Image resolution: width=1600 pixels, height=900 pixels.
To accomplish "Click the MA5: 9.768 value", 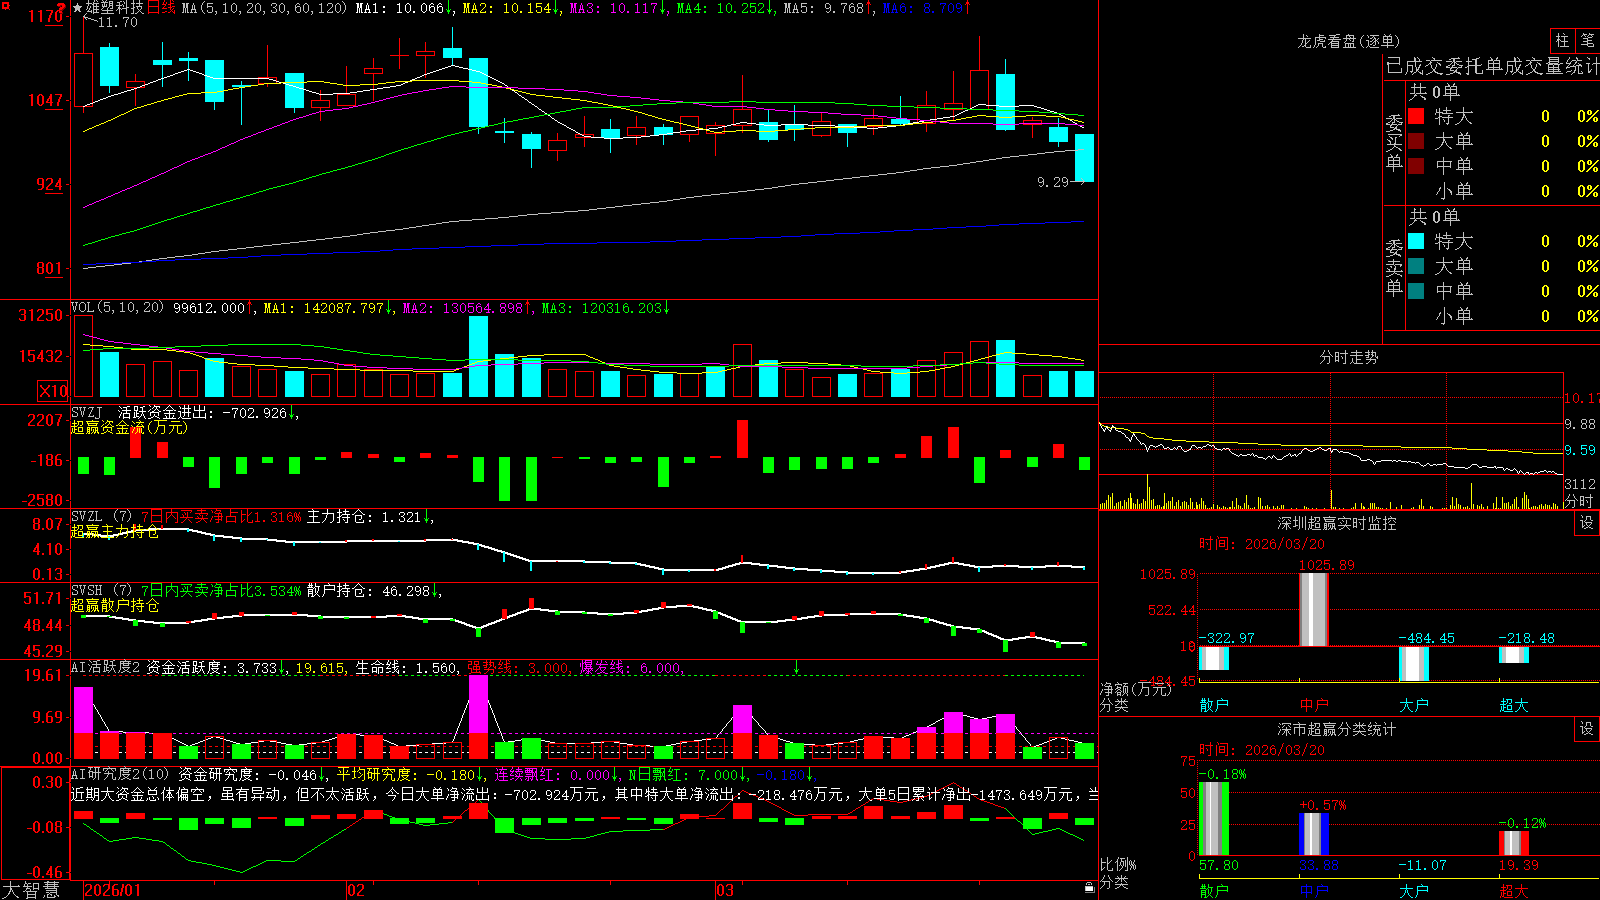I will 827,8.
